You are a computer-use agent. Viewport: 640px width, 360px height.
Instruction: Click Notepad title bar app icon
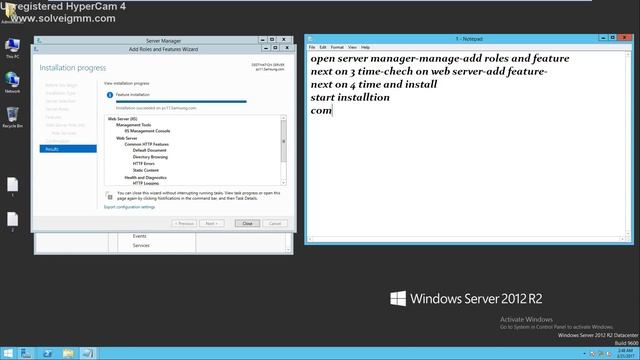tap(310, 39)
